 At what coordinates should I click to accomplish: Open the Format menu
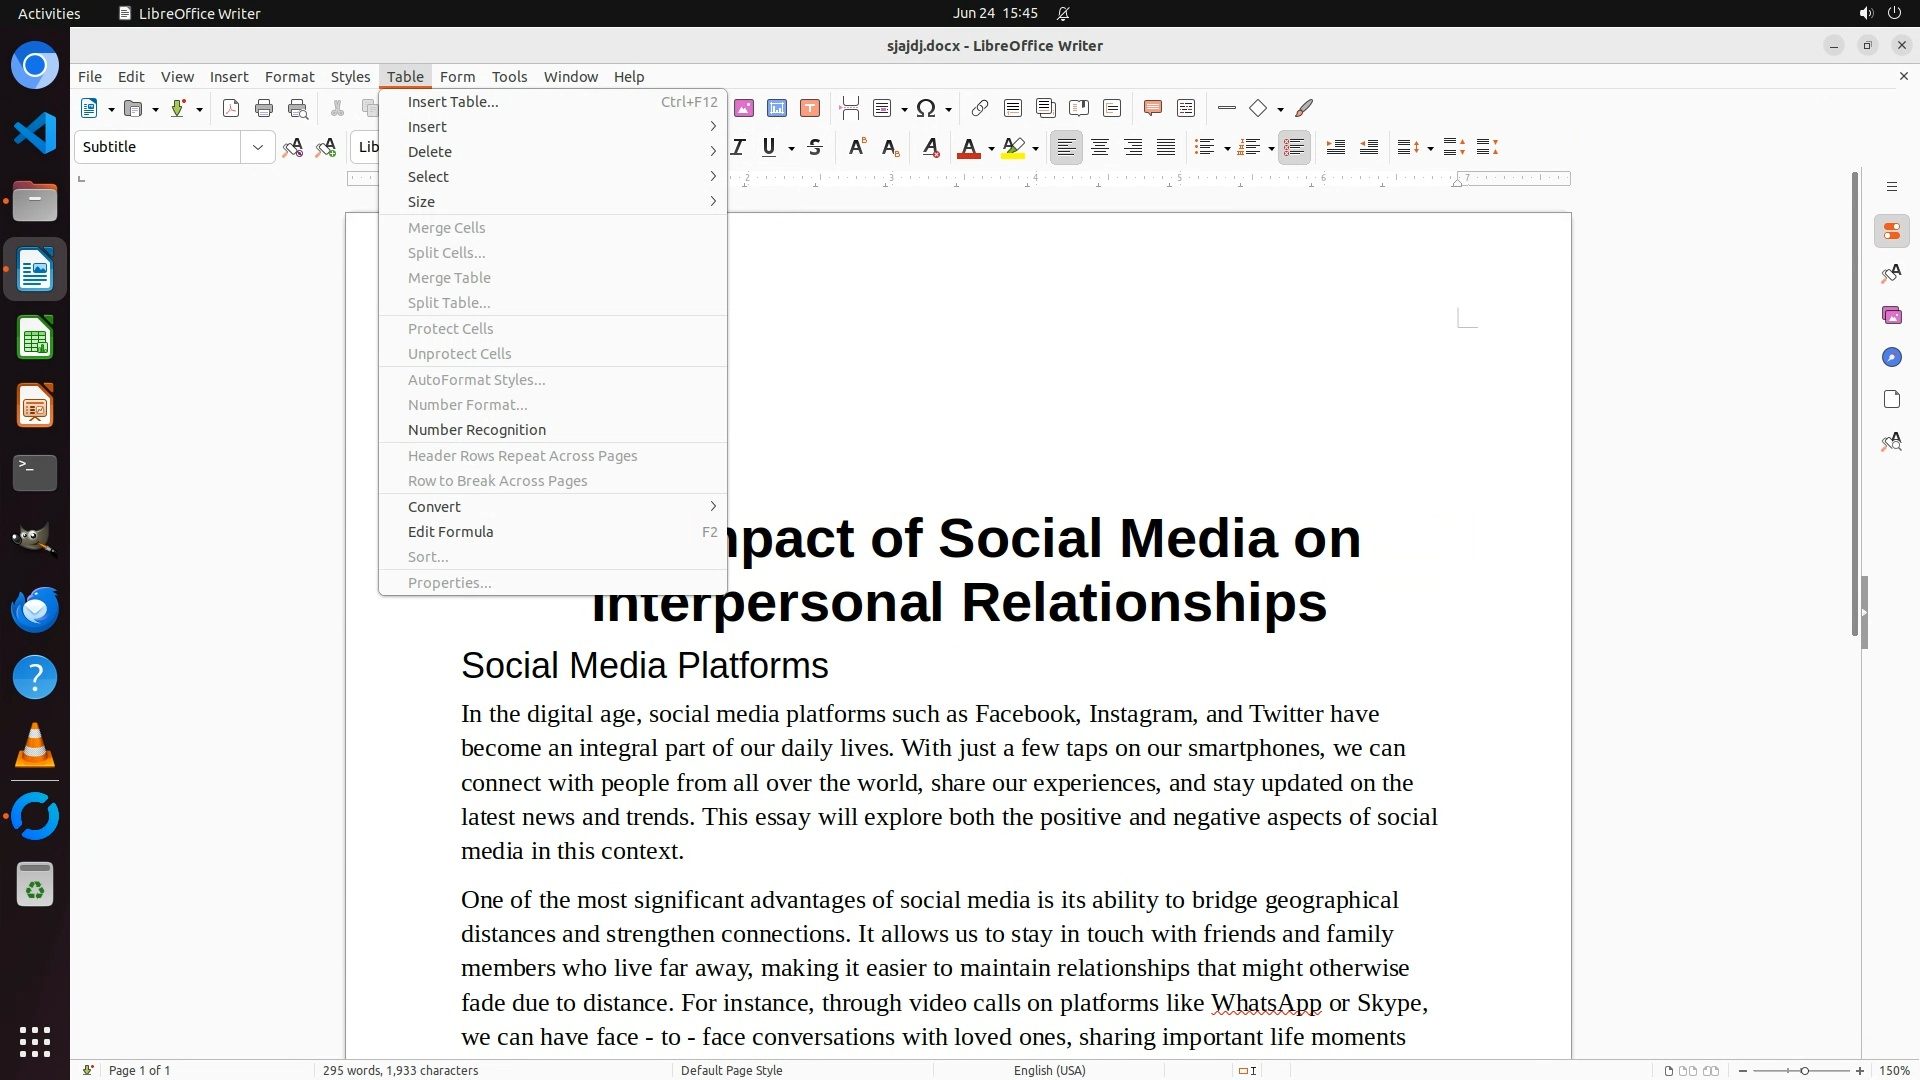tap(289, 77)
